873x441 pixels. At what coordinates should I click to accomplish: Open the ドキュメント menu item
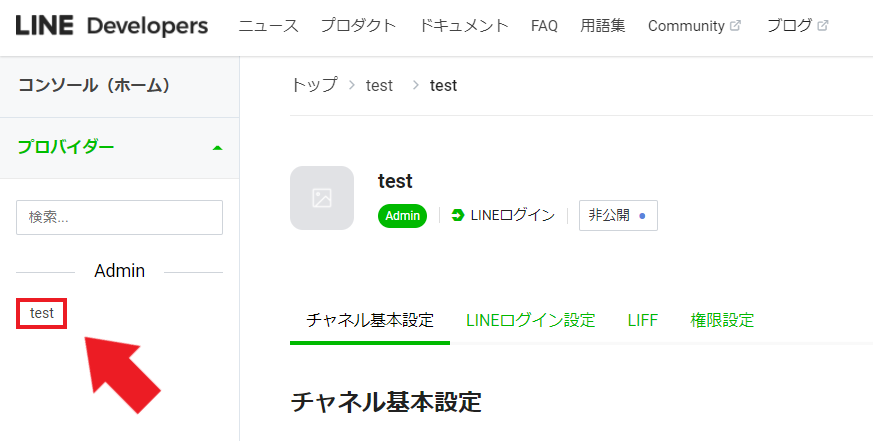click(464, 26)
